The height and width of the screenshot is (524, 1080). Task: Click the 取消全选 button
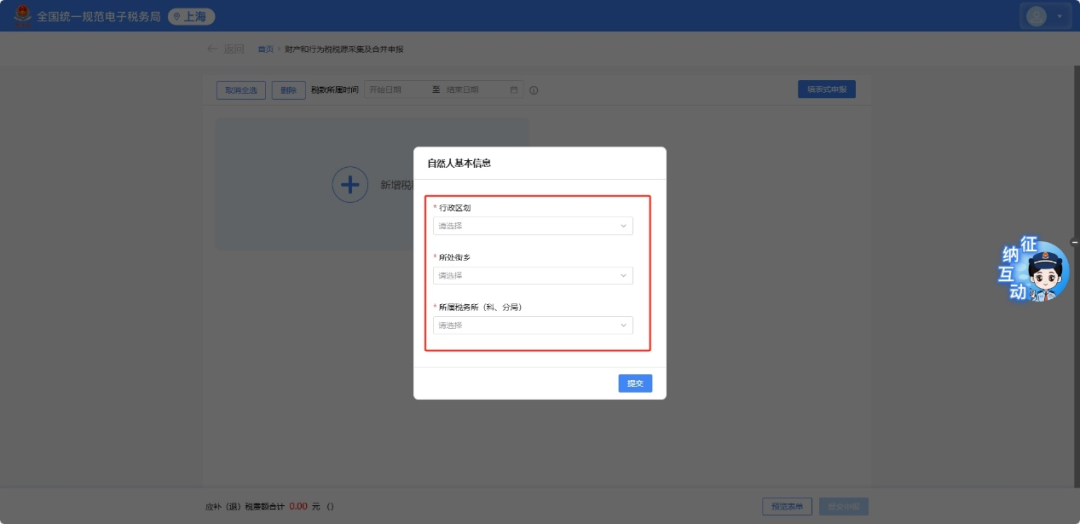(x=241, y=90)
